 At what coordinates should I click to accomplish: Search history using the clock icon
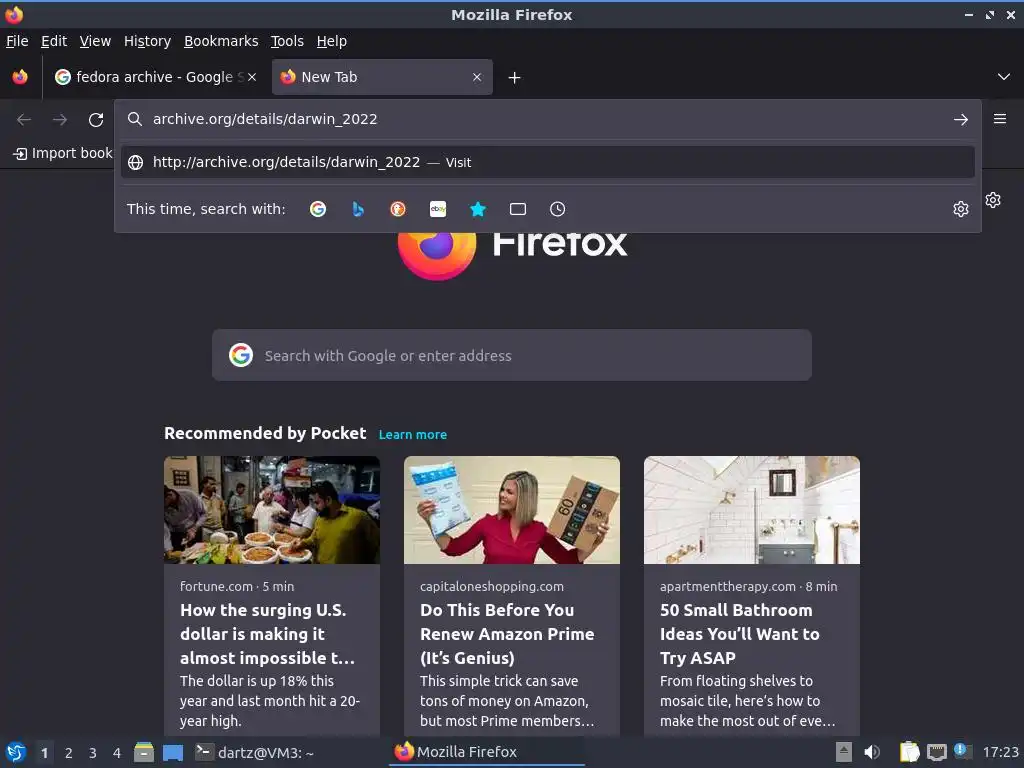(x=558, y=209)
